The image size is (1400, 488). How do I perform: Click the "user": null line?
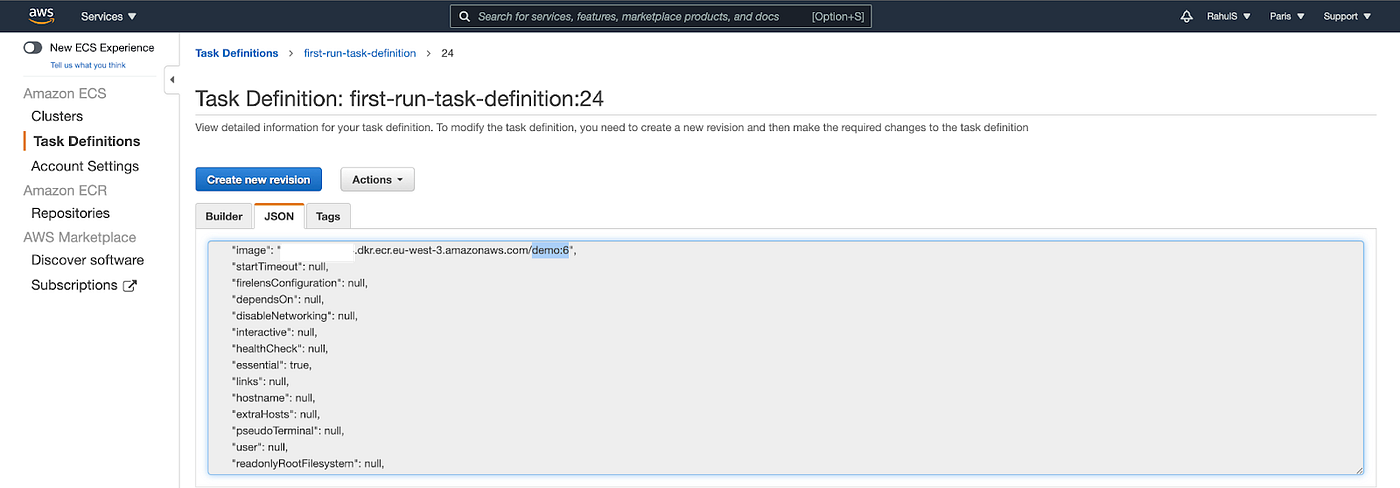260,447
